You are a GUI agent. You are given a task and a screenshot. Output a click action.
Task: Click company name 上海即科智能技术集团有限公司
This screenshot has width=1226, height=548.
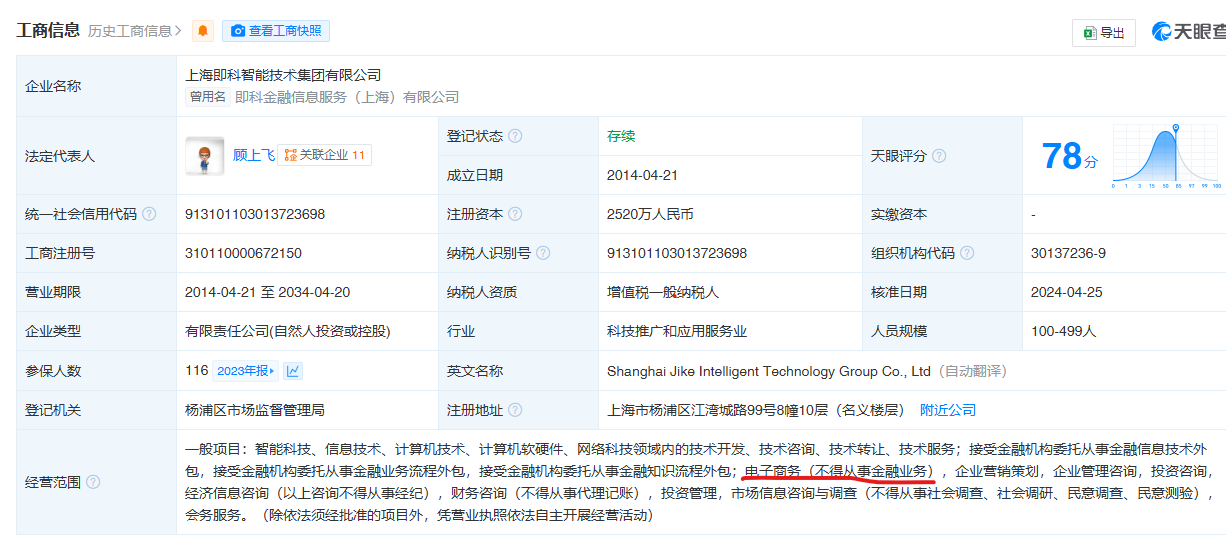coord(284,75)
